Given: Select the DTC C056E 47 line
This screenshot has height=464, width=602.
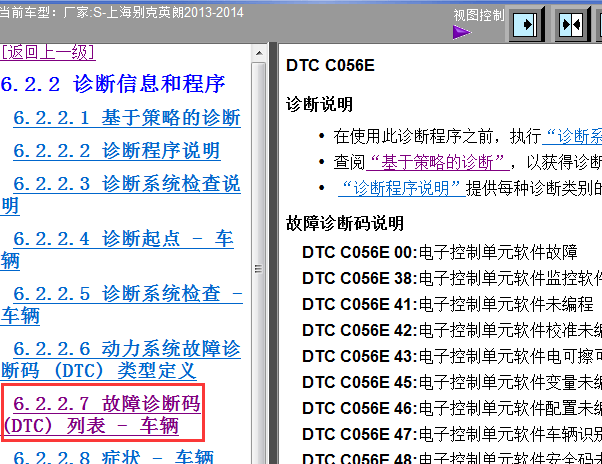Looking at the screenshot, I should pyautogui.click(x=452, y=434).
